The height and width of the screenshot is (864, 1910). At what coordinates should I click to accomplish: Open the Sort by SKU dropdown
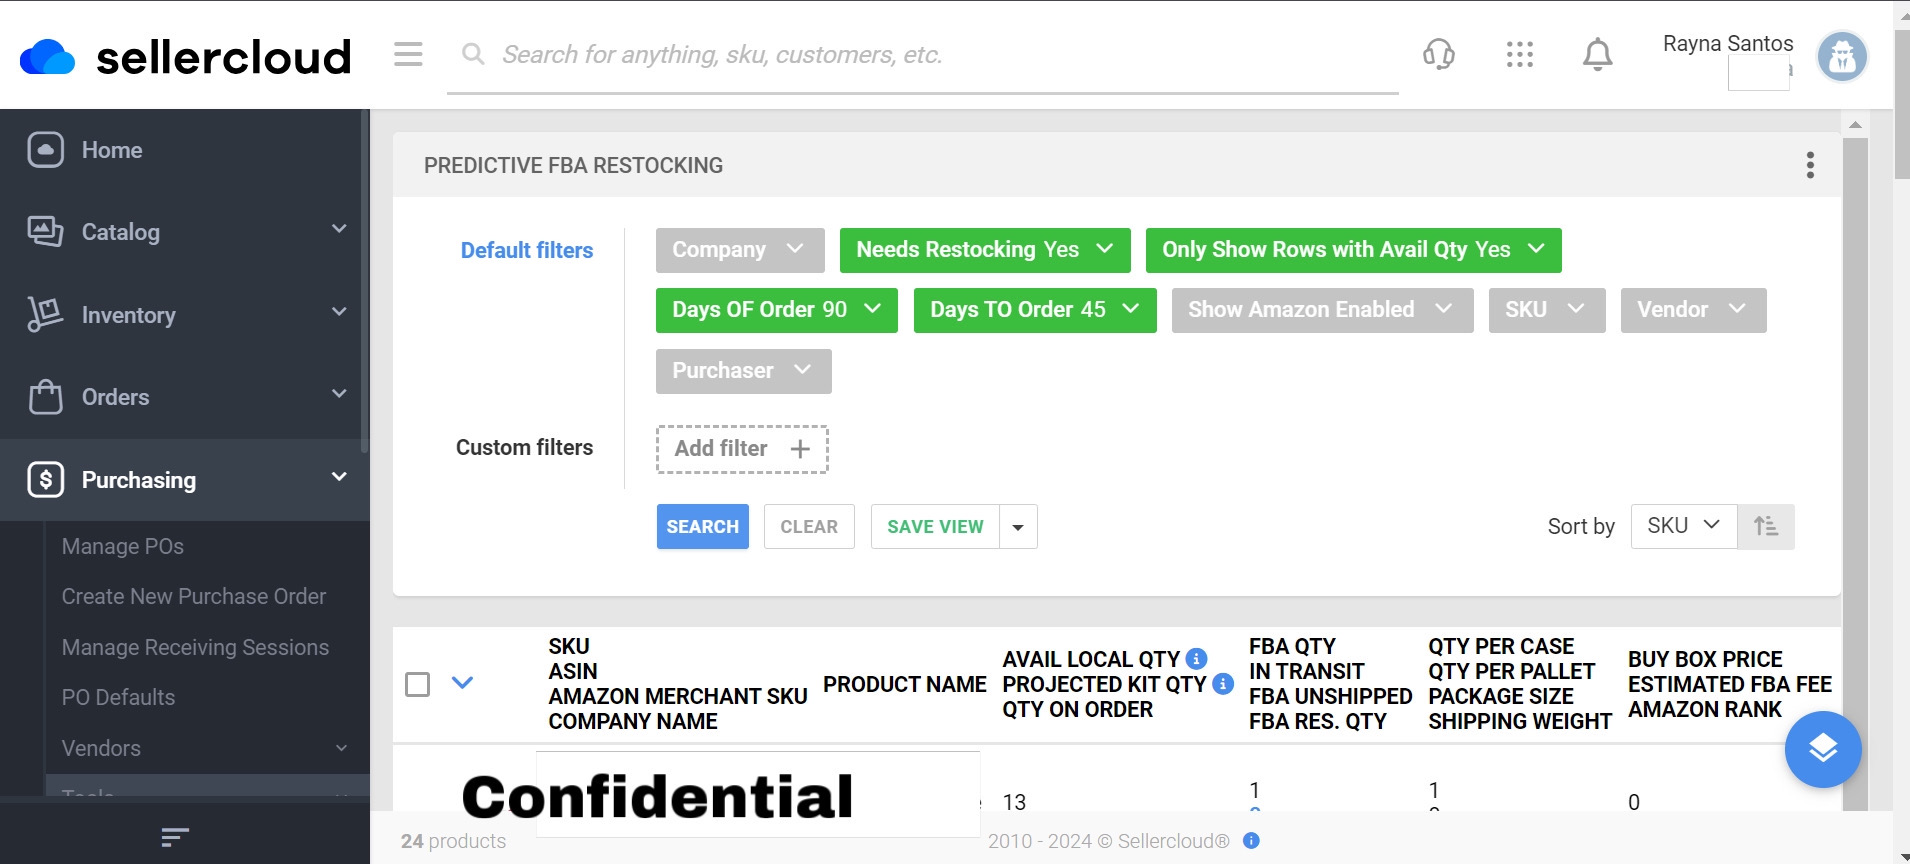coord(1684,526)
